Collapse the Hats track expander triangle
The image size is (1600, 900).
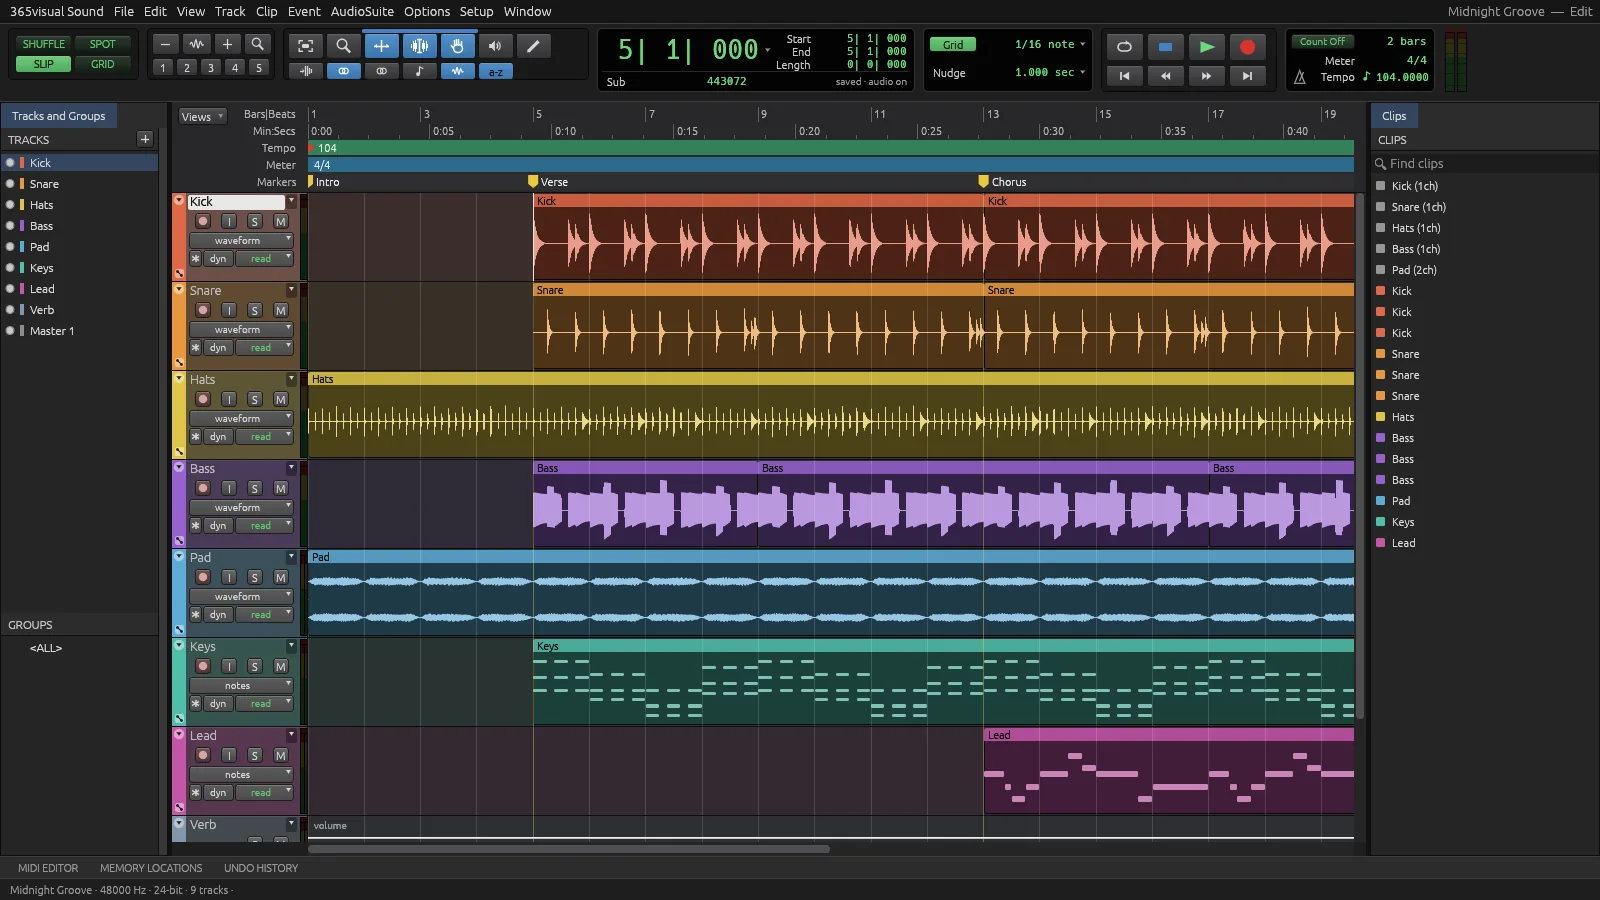click(x=179, y=379)
